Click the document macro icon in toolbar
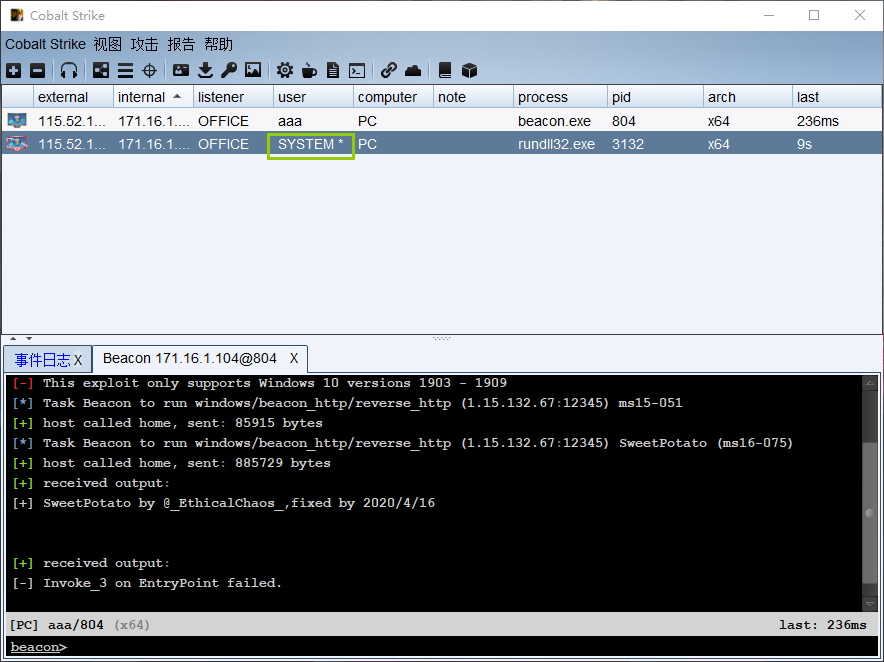884x662 pixels. click(333, 70)
